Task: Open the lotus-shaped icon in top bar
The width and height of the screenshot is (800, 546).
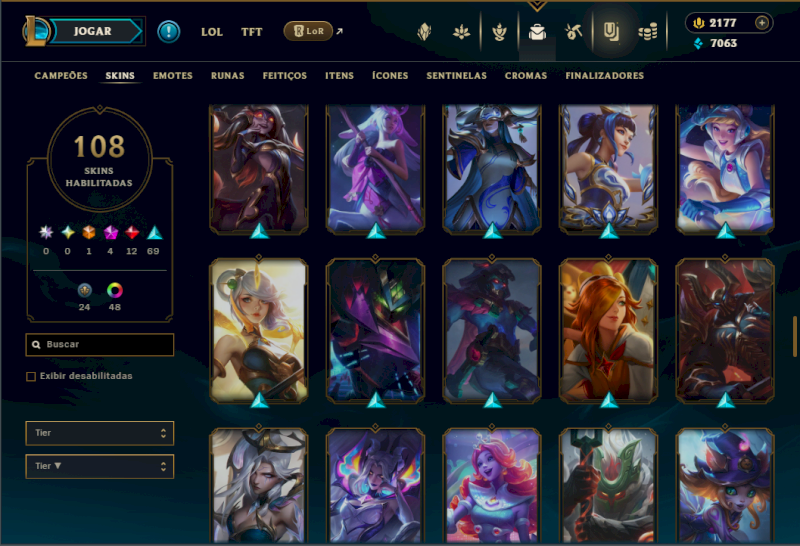Action: 461,32
